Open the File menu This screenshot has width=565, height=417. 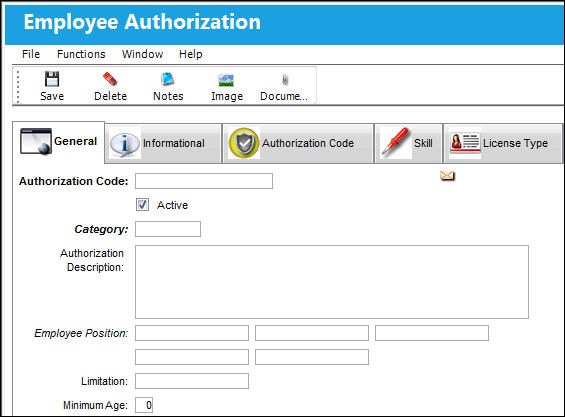(31, 54)
